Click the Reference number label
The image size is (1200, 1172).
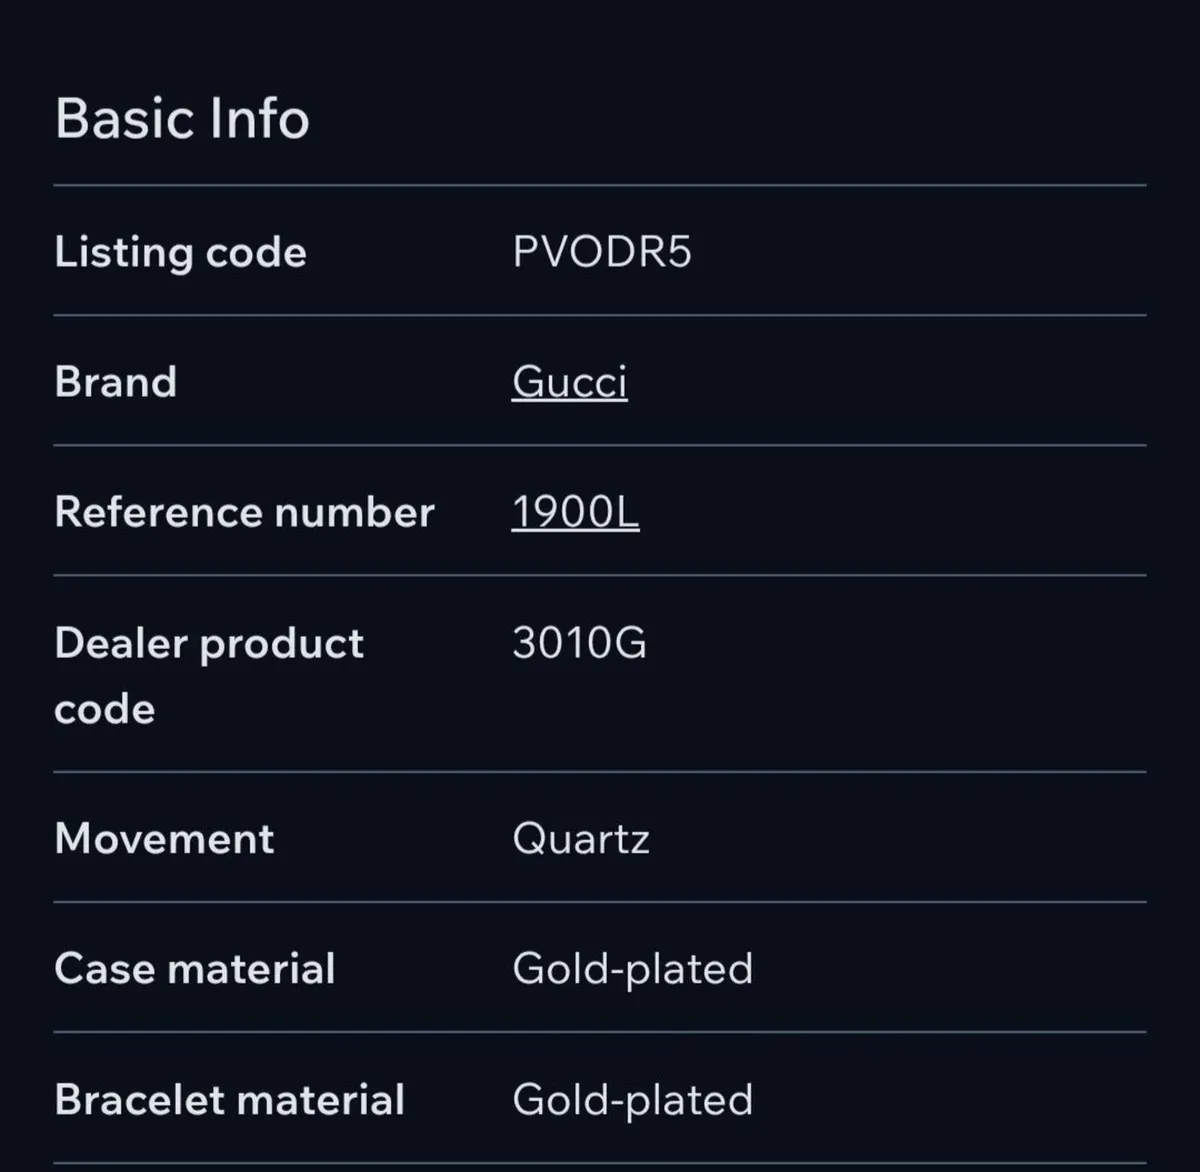(244, 512)
